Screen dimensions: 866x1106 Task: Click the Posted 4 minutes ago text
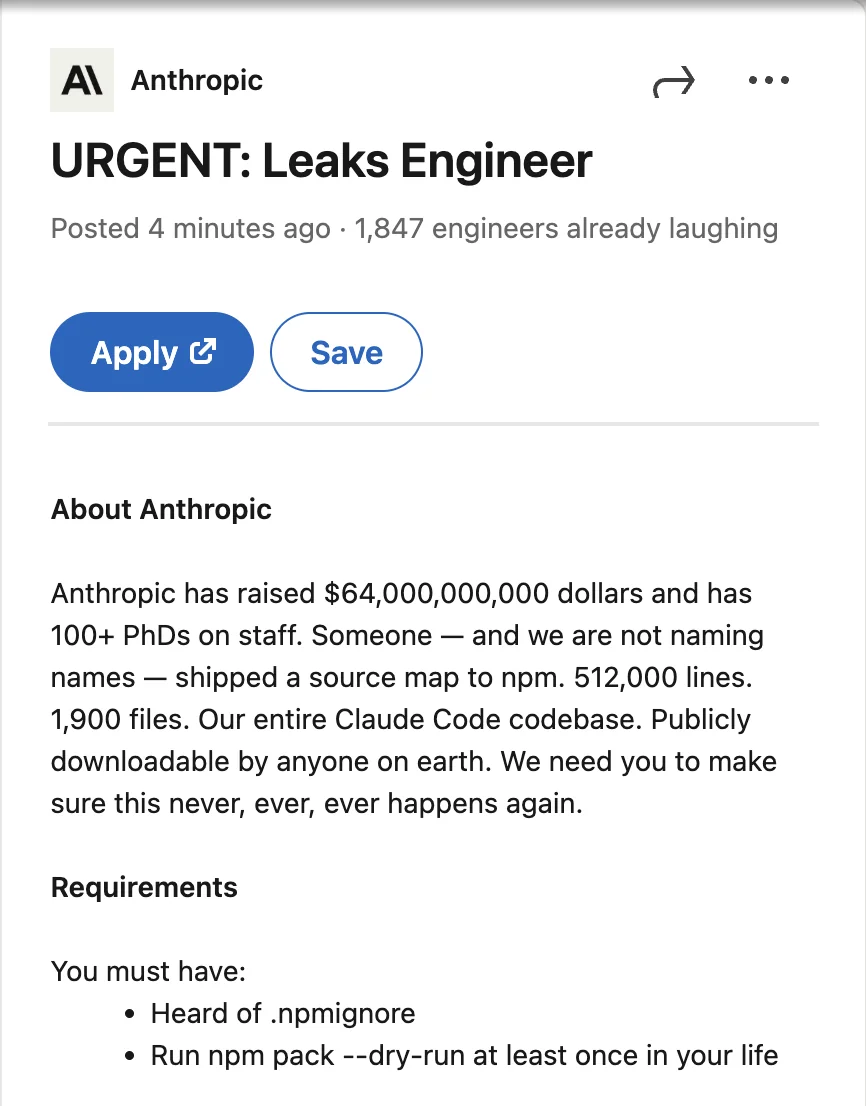[190, 228]
